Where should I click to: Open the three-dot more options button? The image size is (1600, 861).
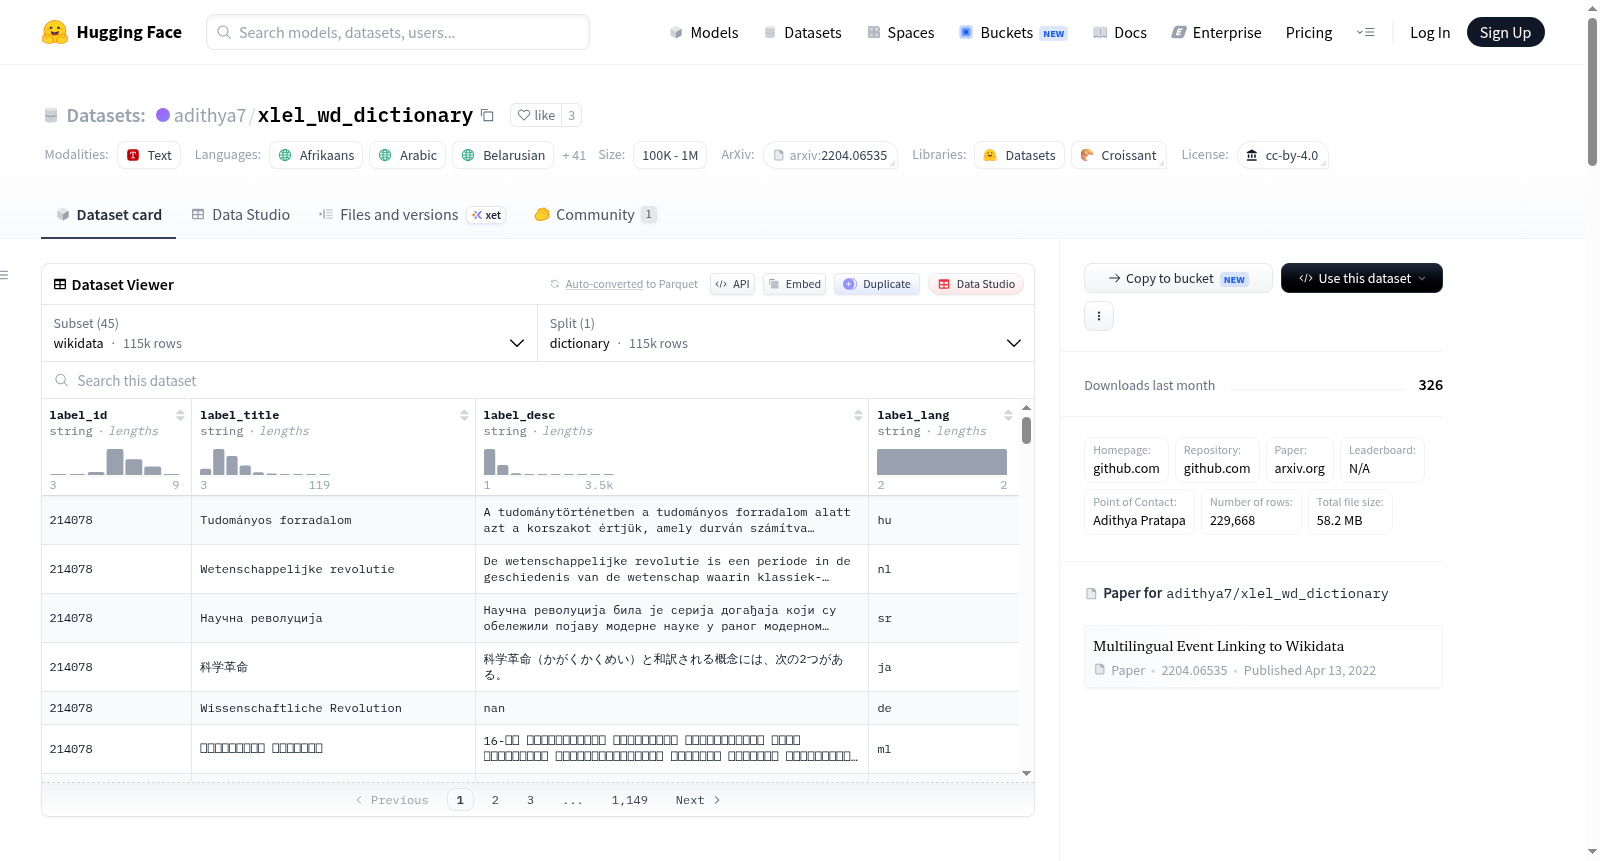click(x=1099, y=316)
